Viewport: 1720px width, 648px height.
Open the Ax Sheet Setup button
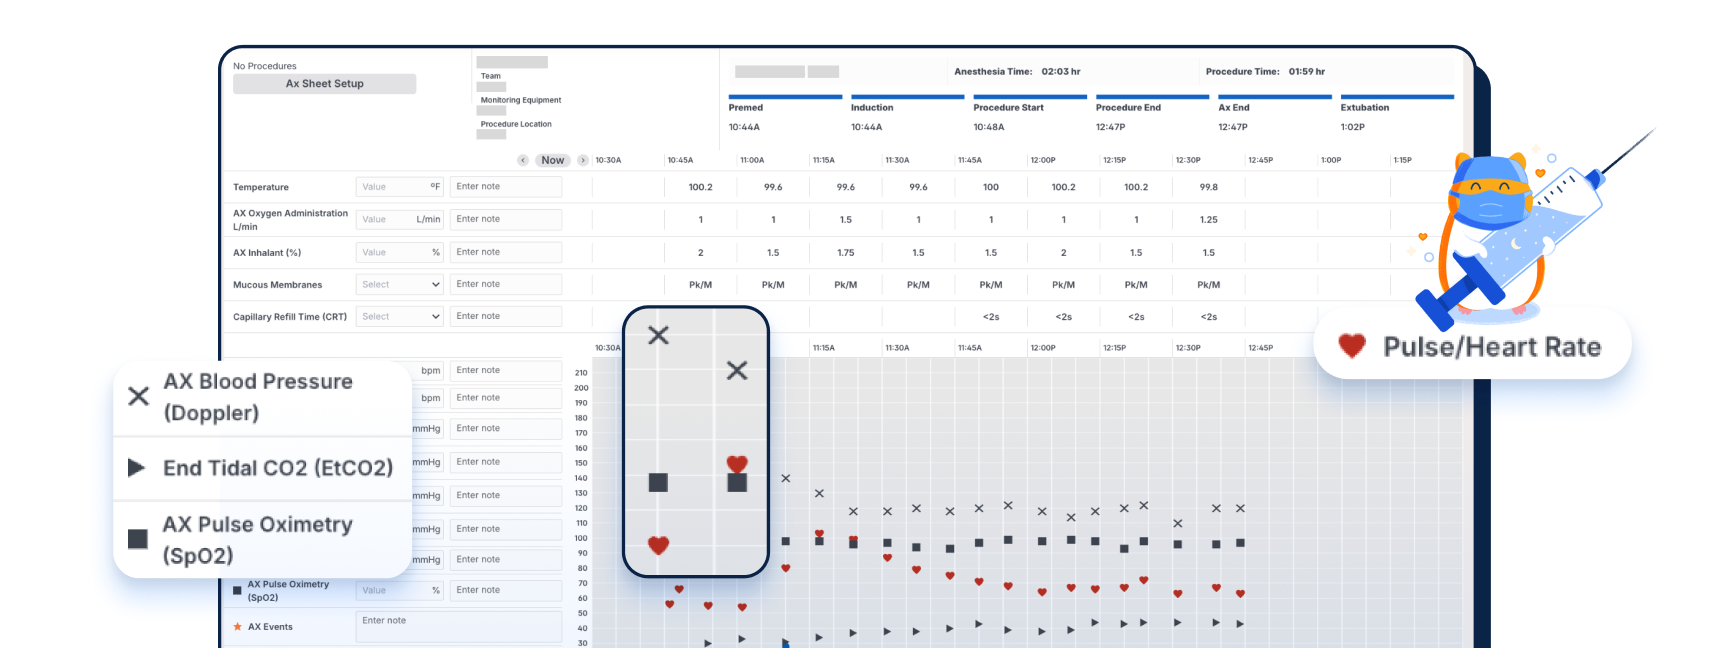(x=324, y=84)
